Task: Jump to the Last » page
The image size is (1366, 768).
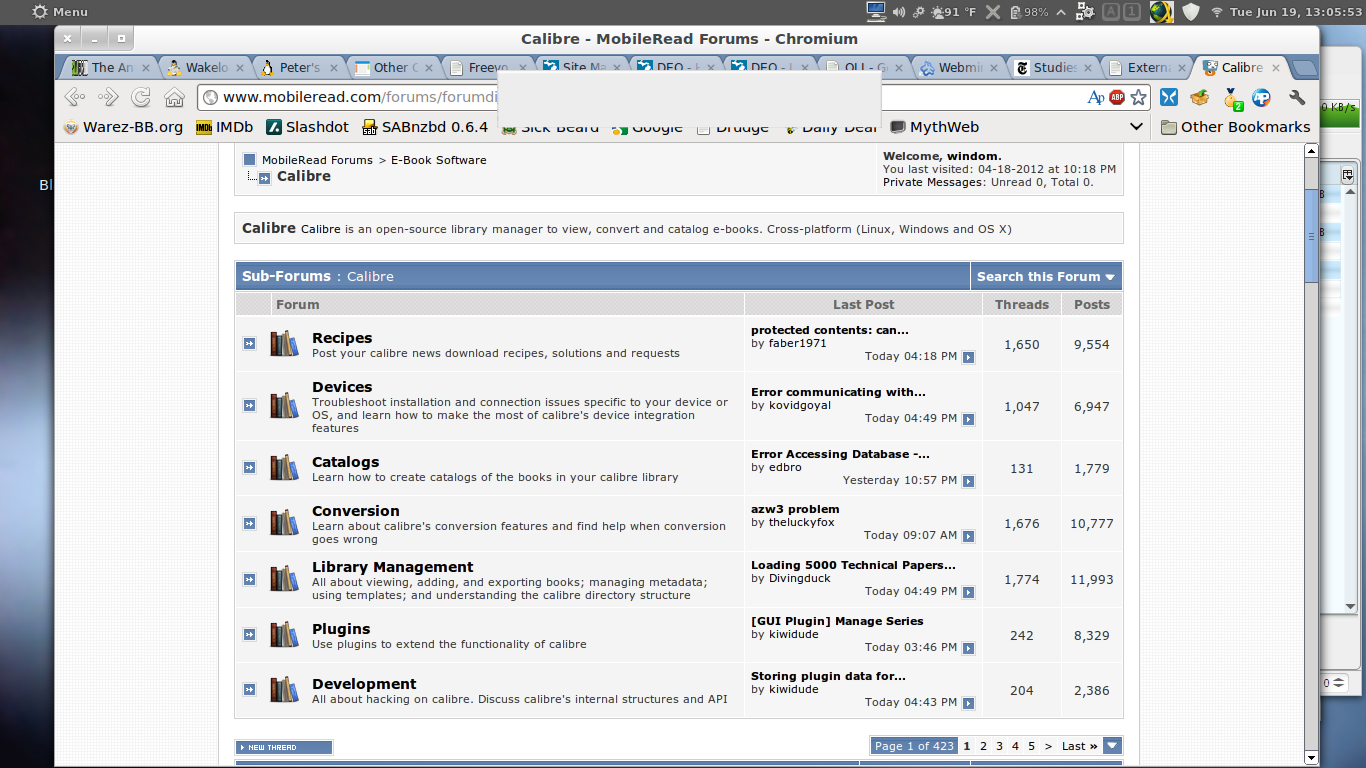Action: (1079, 746)
